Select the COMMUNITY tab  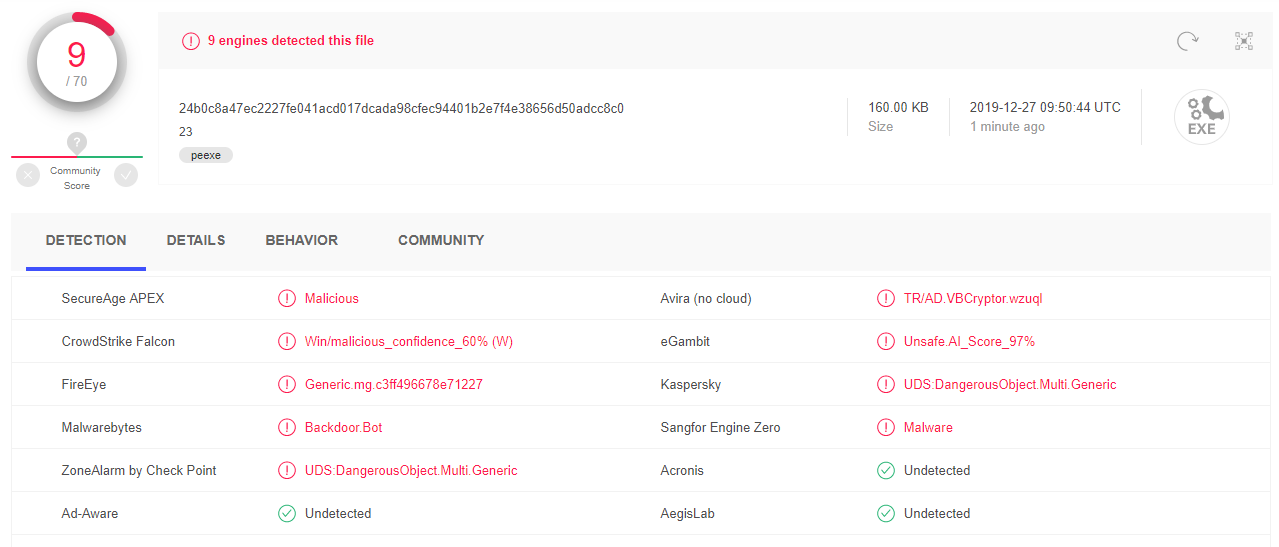pyautogui.click(x=441, y=241)
